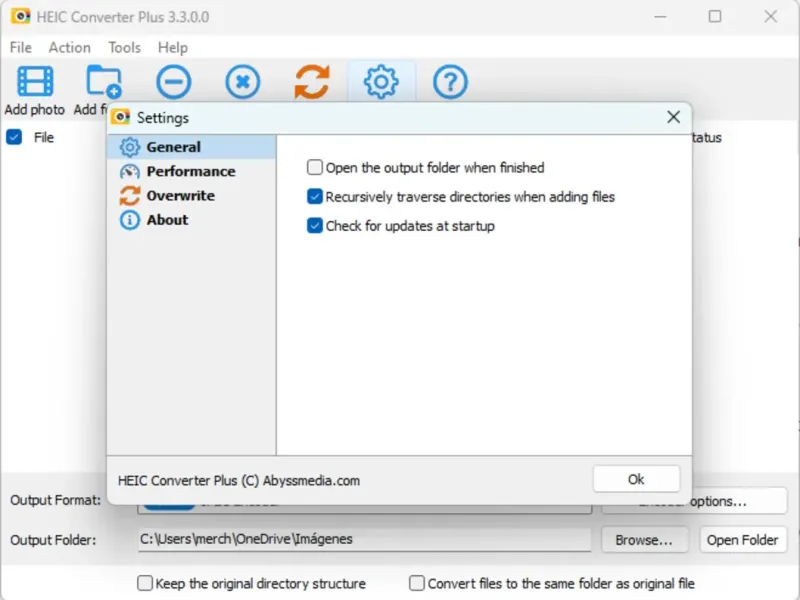Open the Overwrite settings category

pos(192,195)
